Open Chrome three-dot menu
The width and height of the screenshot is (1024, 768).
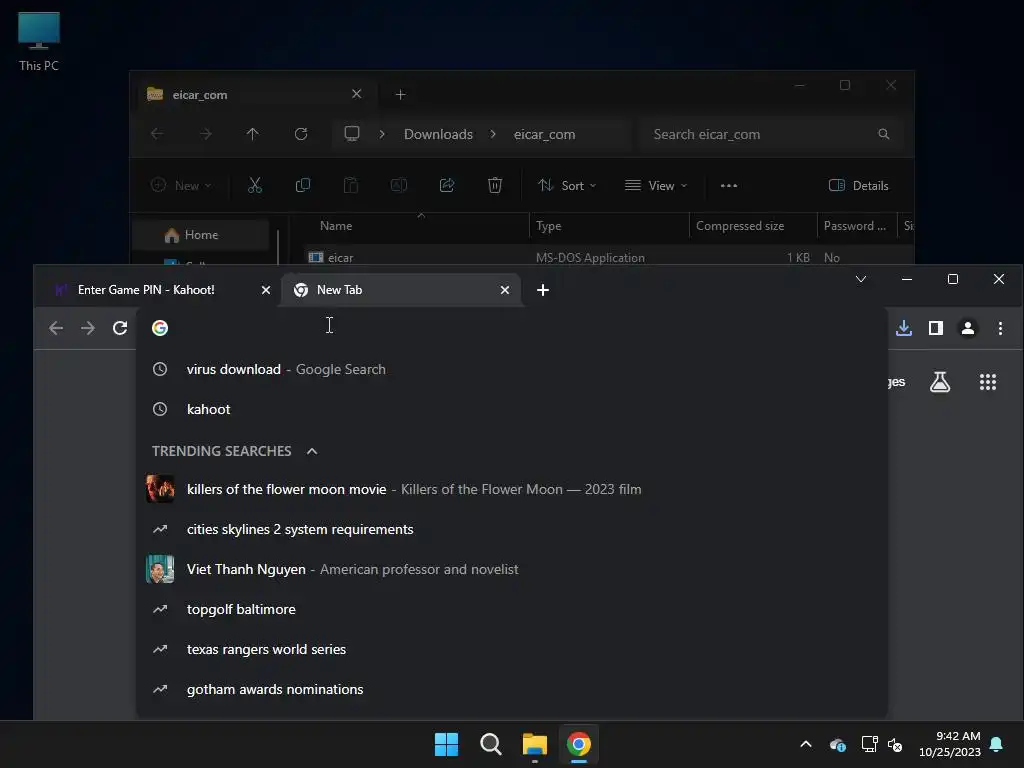[1000, 328]
